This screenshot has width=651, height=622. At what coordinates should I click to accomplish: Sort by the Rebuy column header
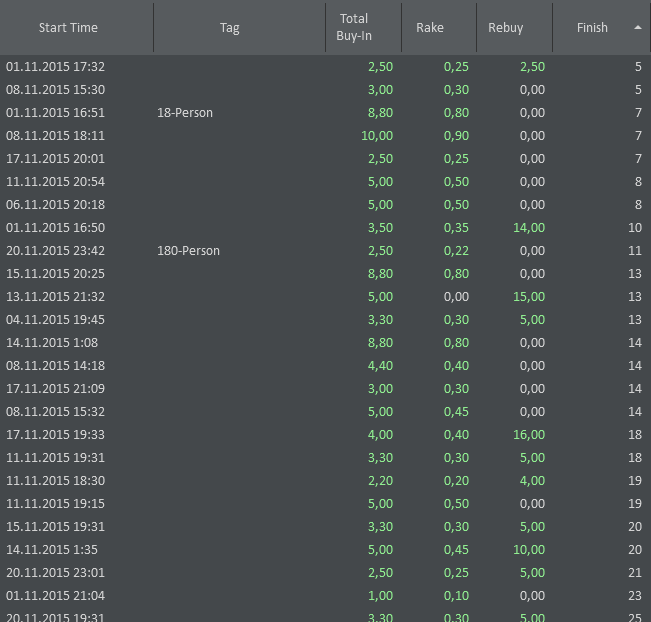pos(505,28)
